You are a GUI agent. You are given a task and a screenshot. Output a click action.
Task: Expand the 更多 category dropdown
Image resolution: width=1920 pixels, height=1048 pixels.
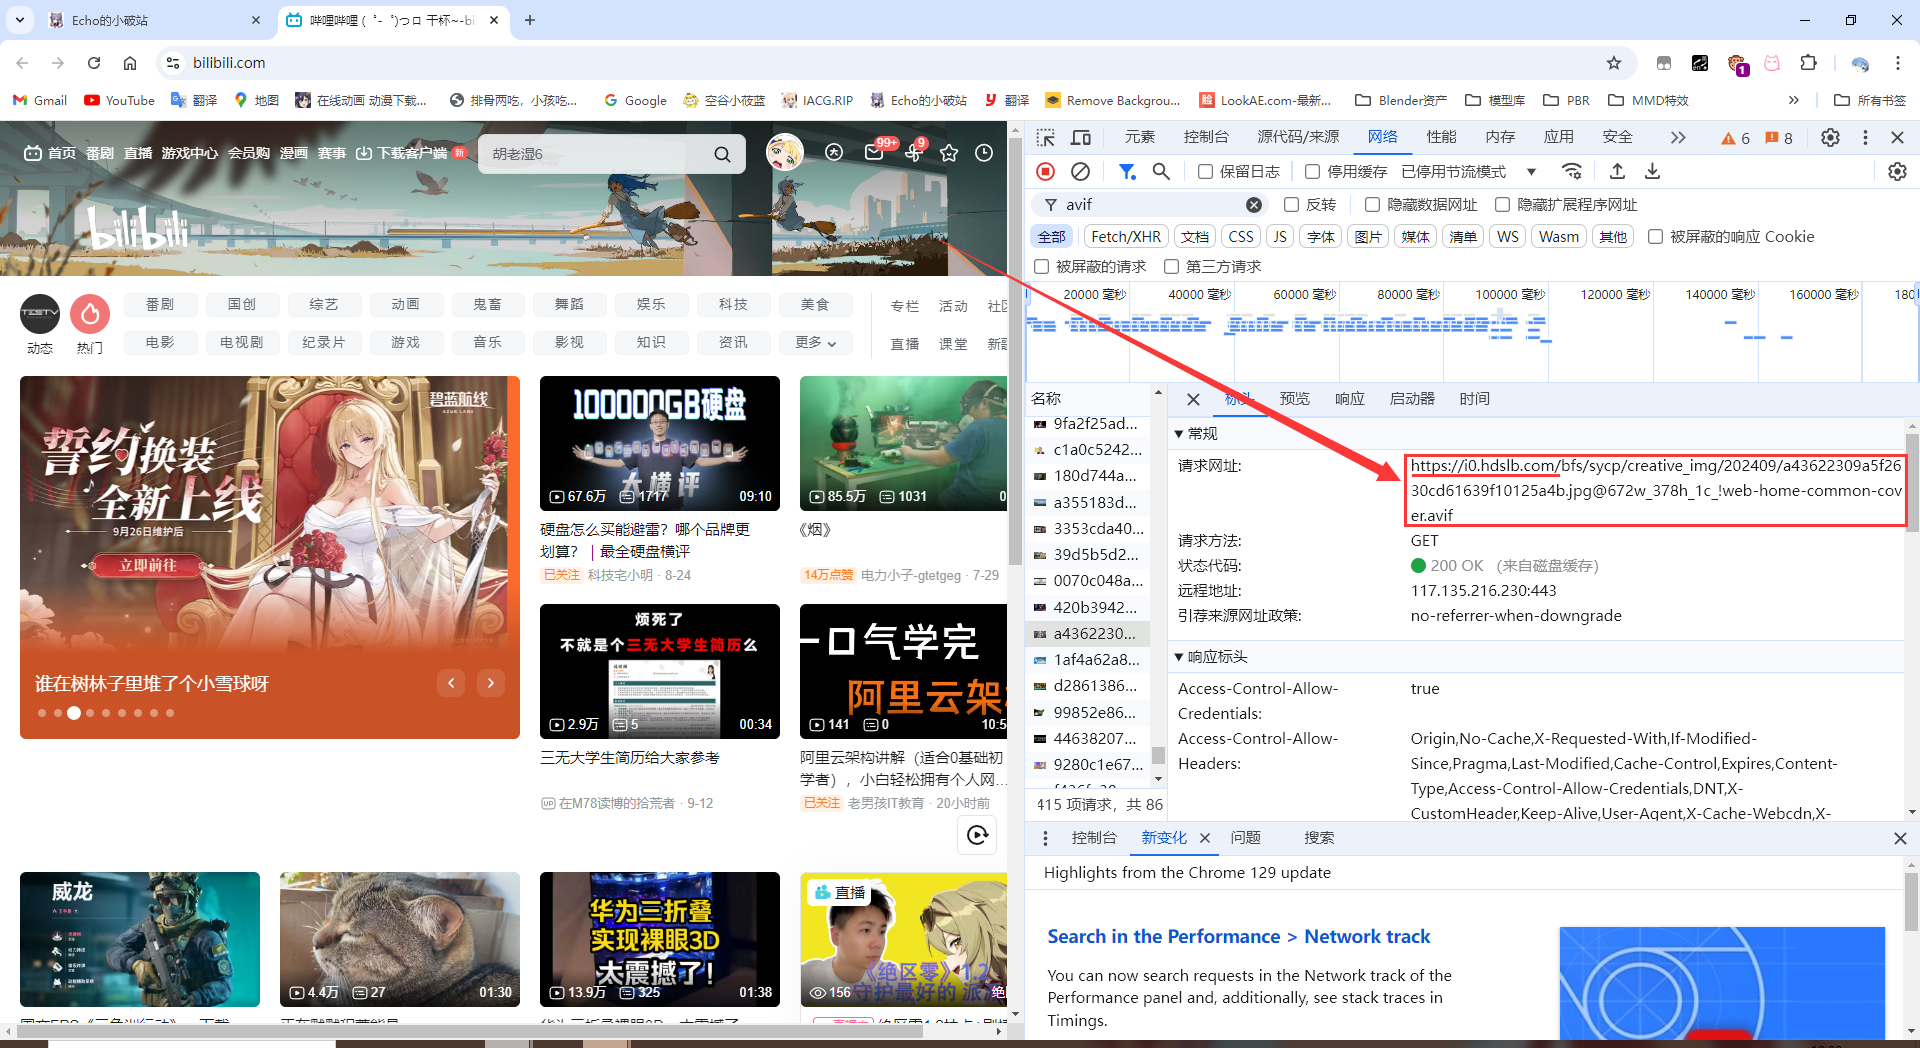pos(815,342)
